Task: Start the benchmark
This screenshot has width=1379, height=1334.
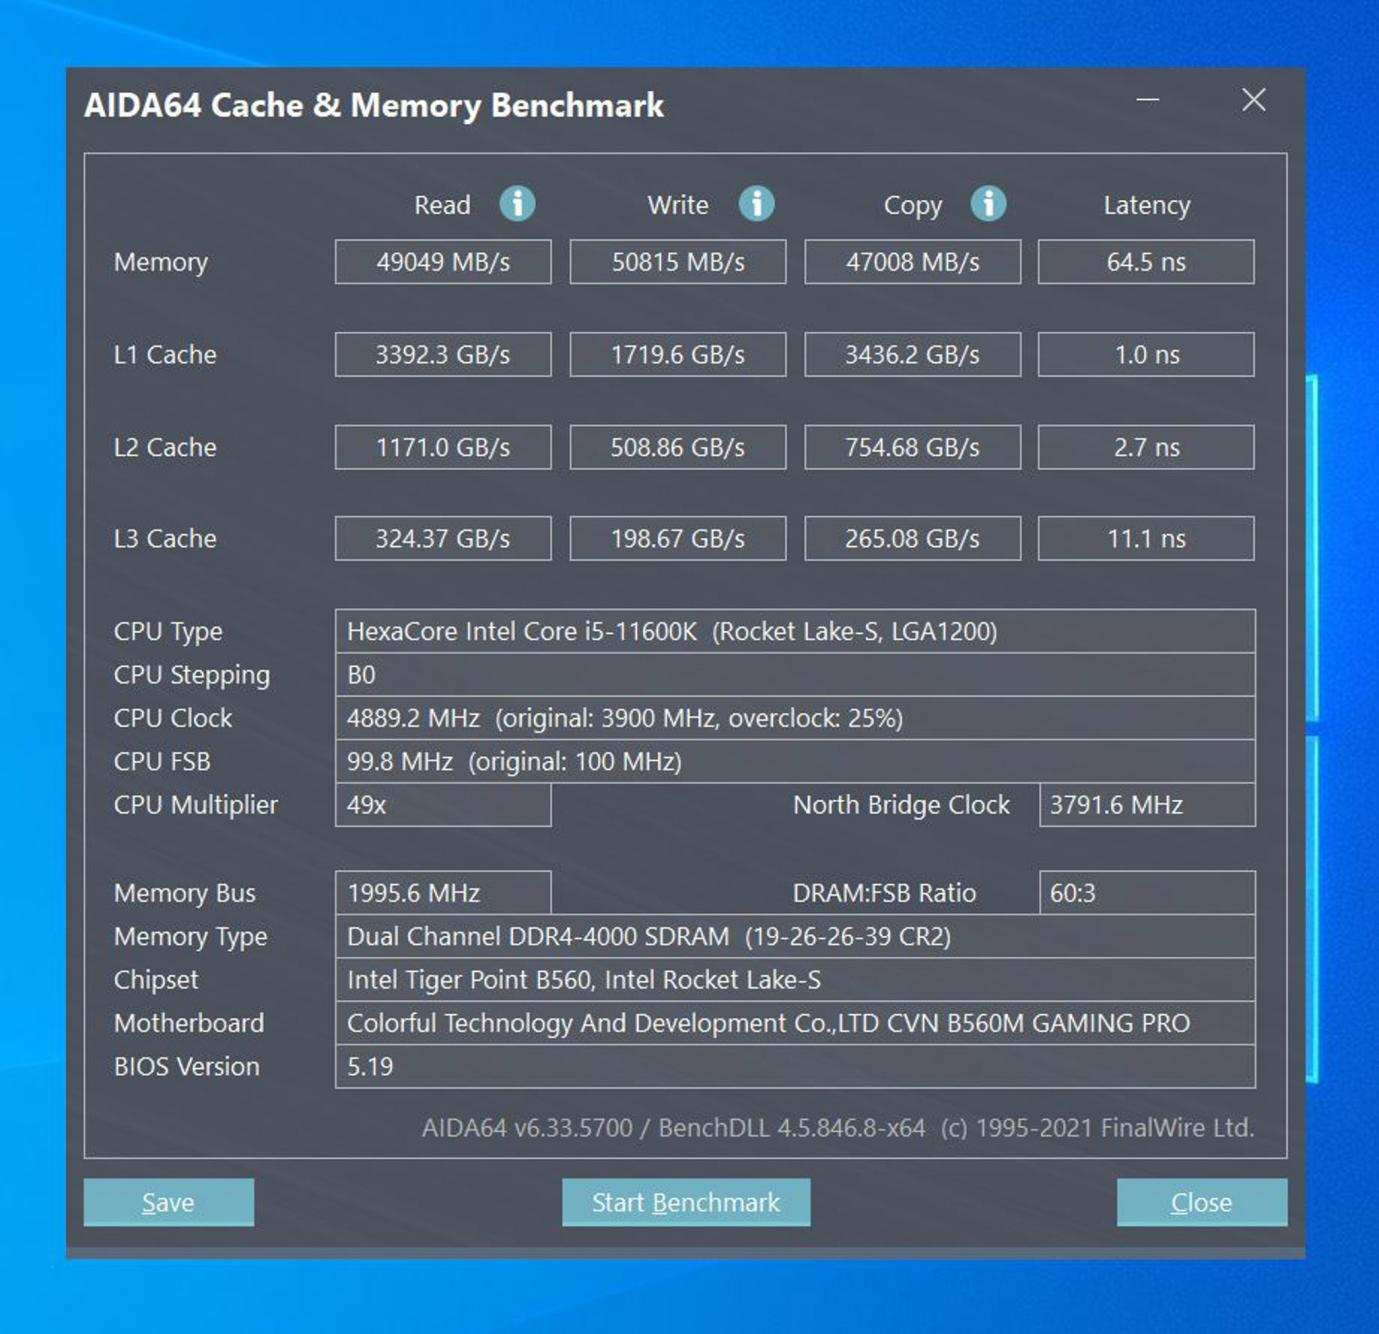Action: (x=686, y=1202)
